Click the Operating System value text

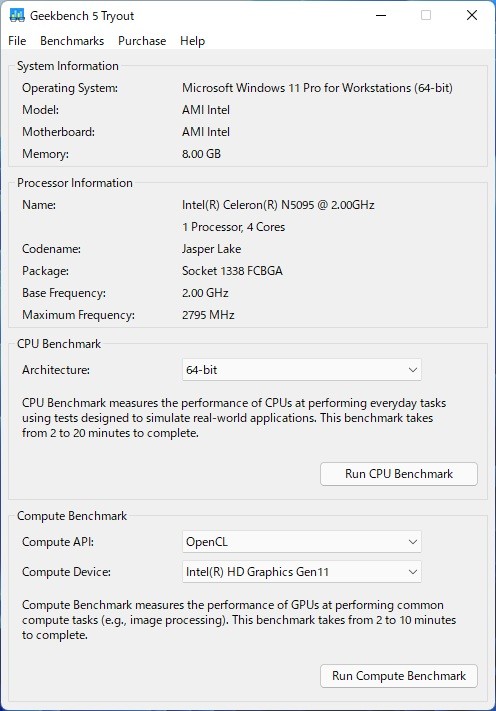[x=317, y=88]
